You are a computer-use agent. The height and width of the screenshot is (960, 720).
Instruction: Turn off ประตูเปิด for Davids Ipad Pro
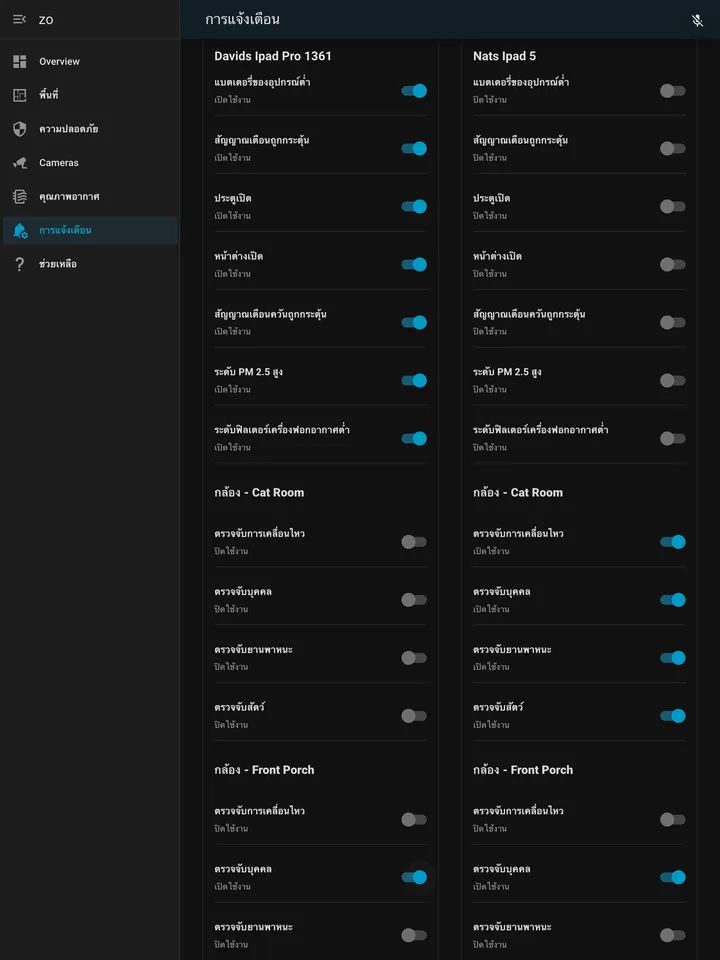414,206
